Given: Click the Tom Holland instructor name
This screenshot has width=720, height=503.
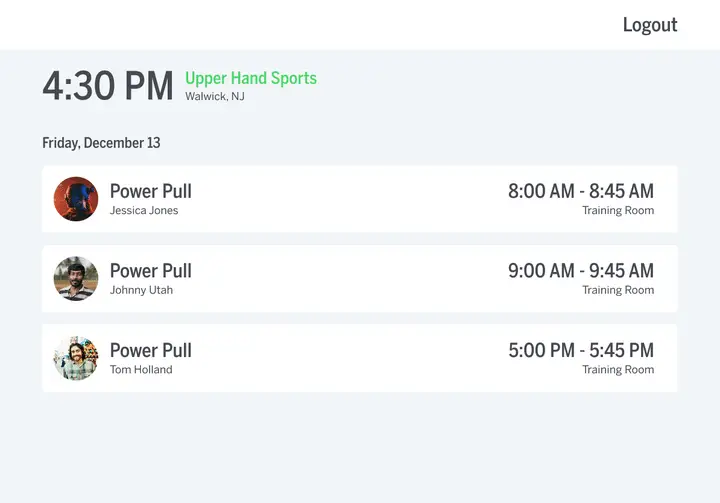Looking at the screenshot, I should pyautogui.click(x=141, y=369).
